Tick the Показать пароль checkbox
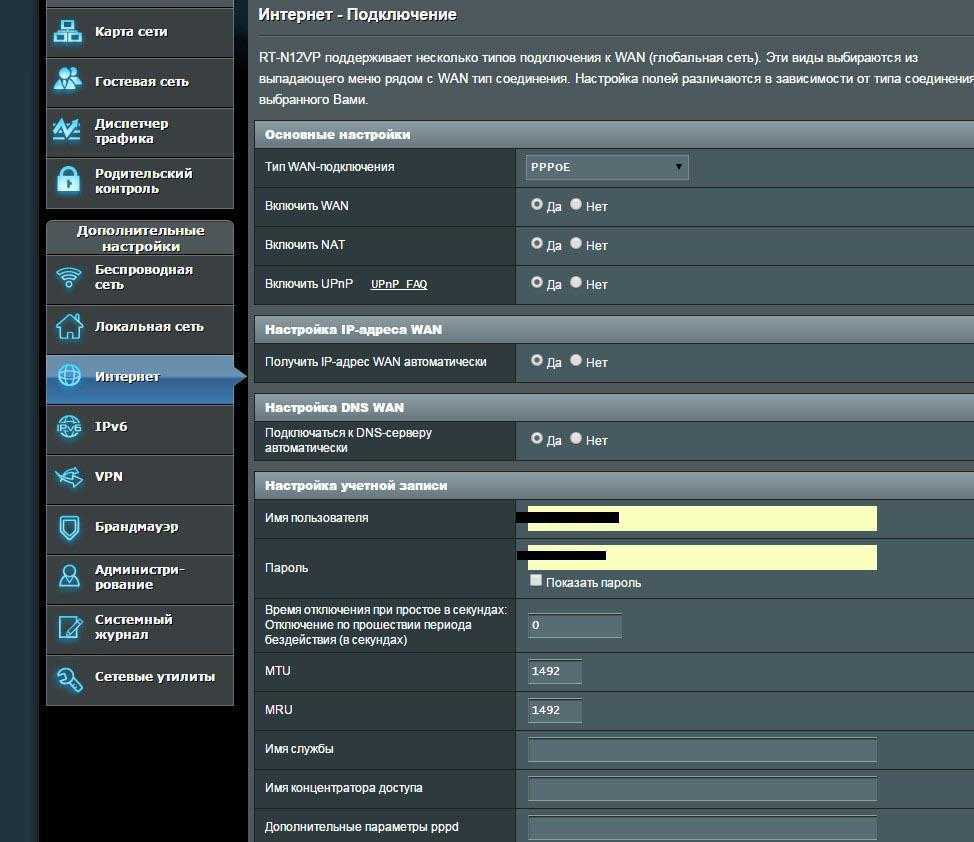Image resolution: width=974 pixels, height=842 pixels. 535,580
